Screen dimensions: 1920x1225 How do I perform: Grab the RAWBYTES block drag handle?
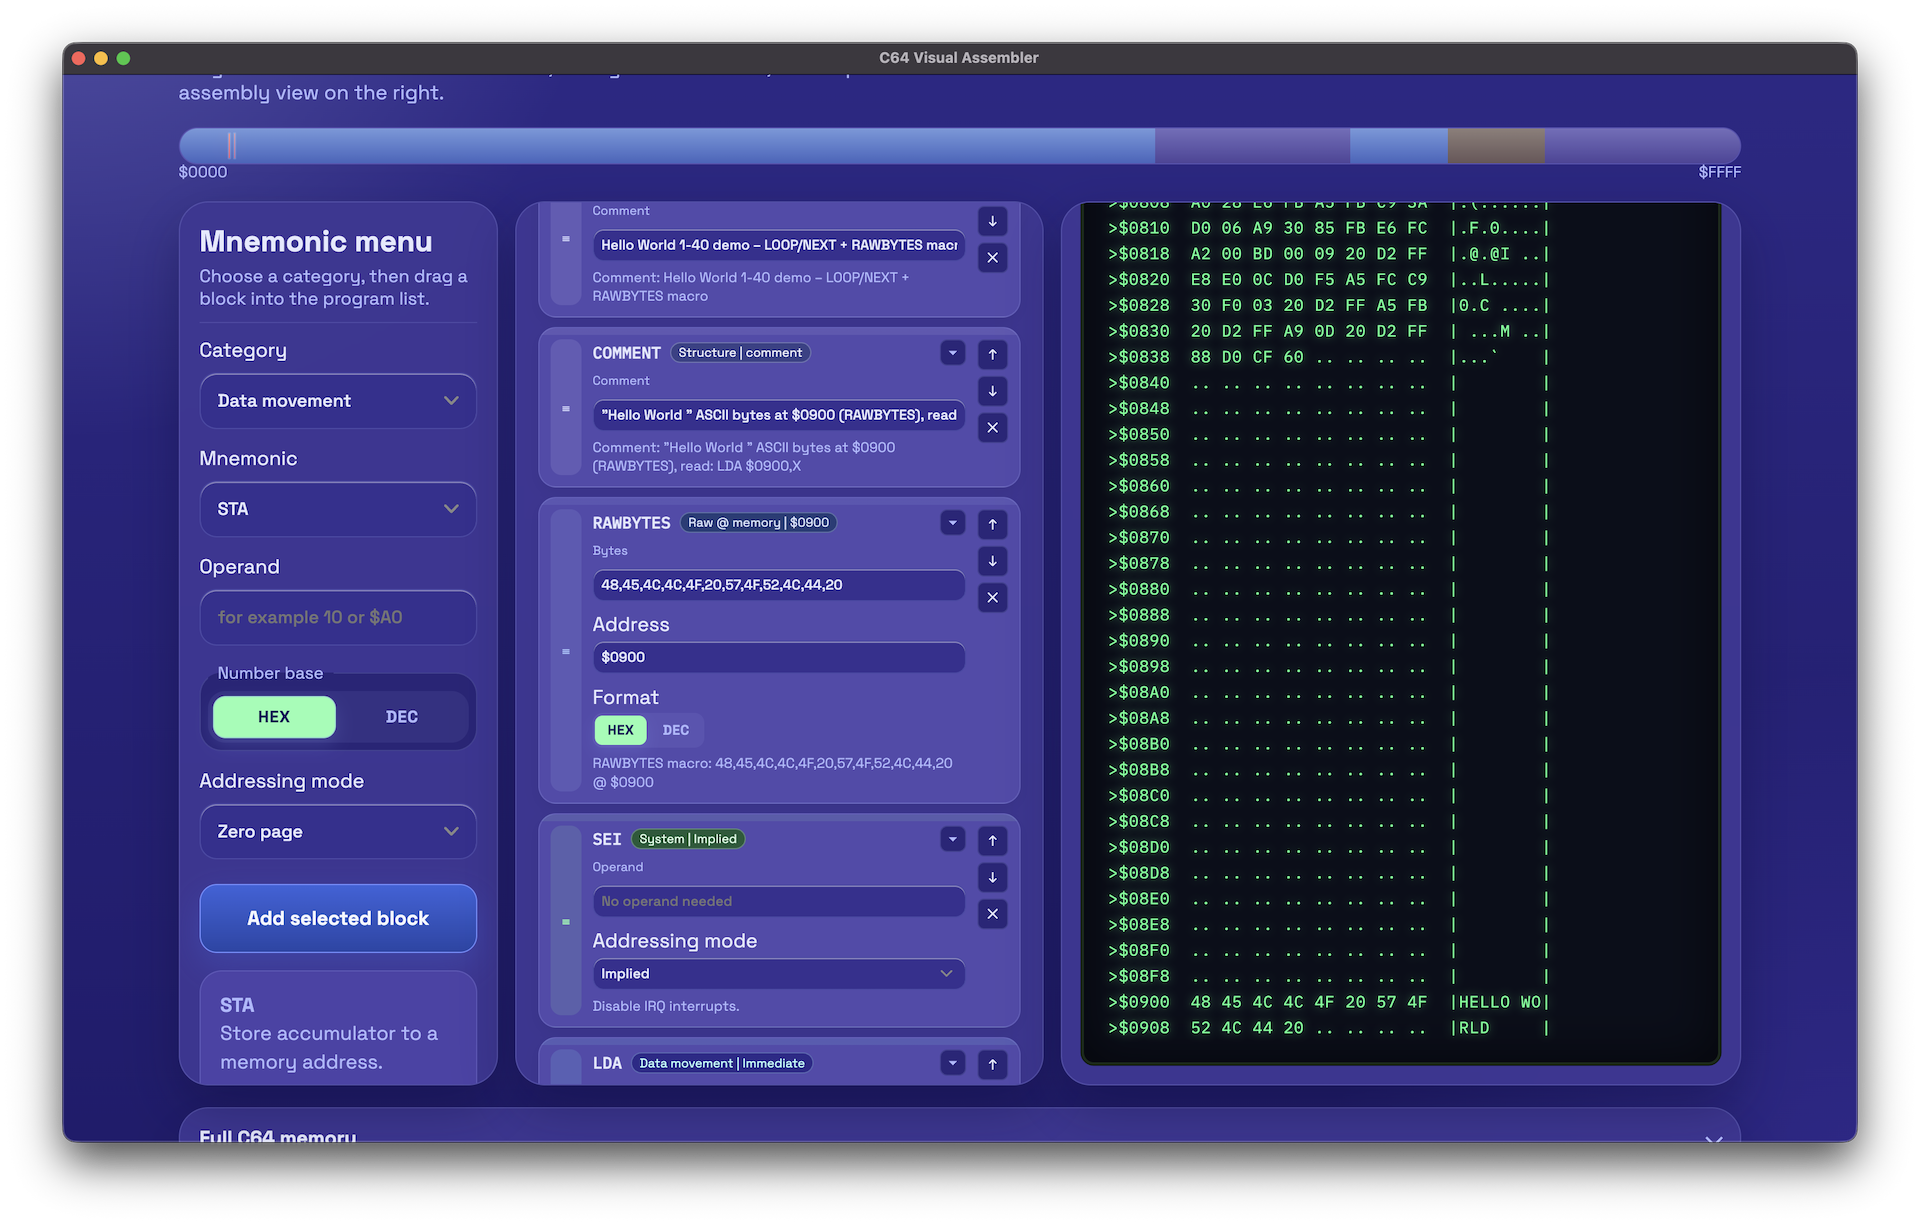566,651
